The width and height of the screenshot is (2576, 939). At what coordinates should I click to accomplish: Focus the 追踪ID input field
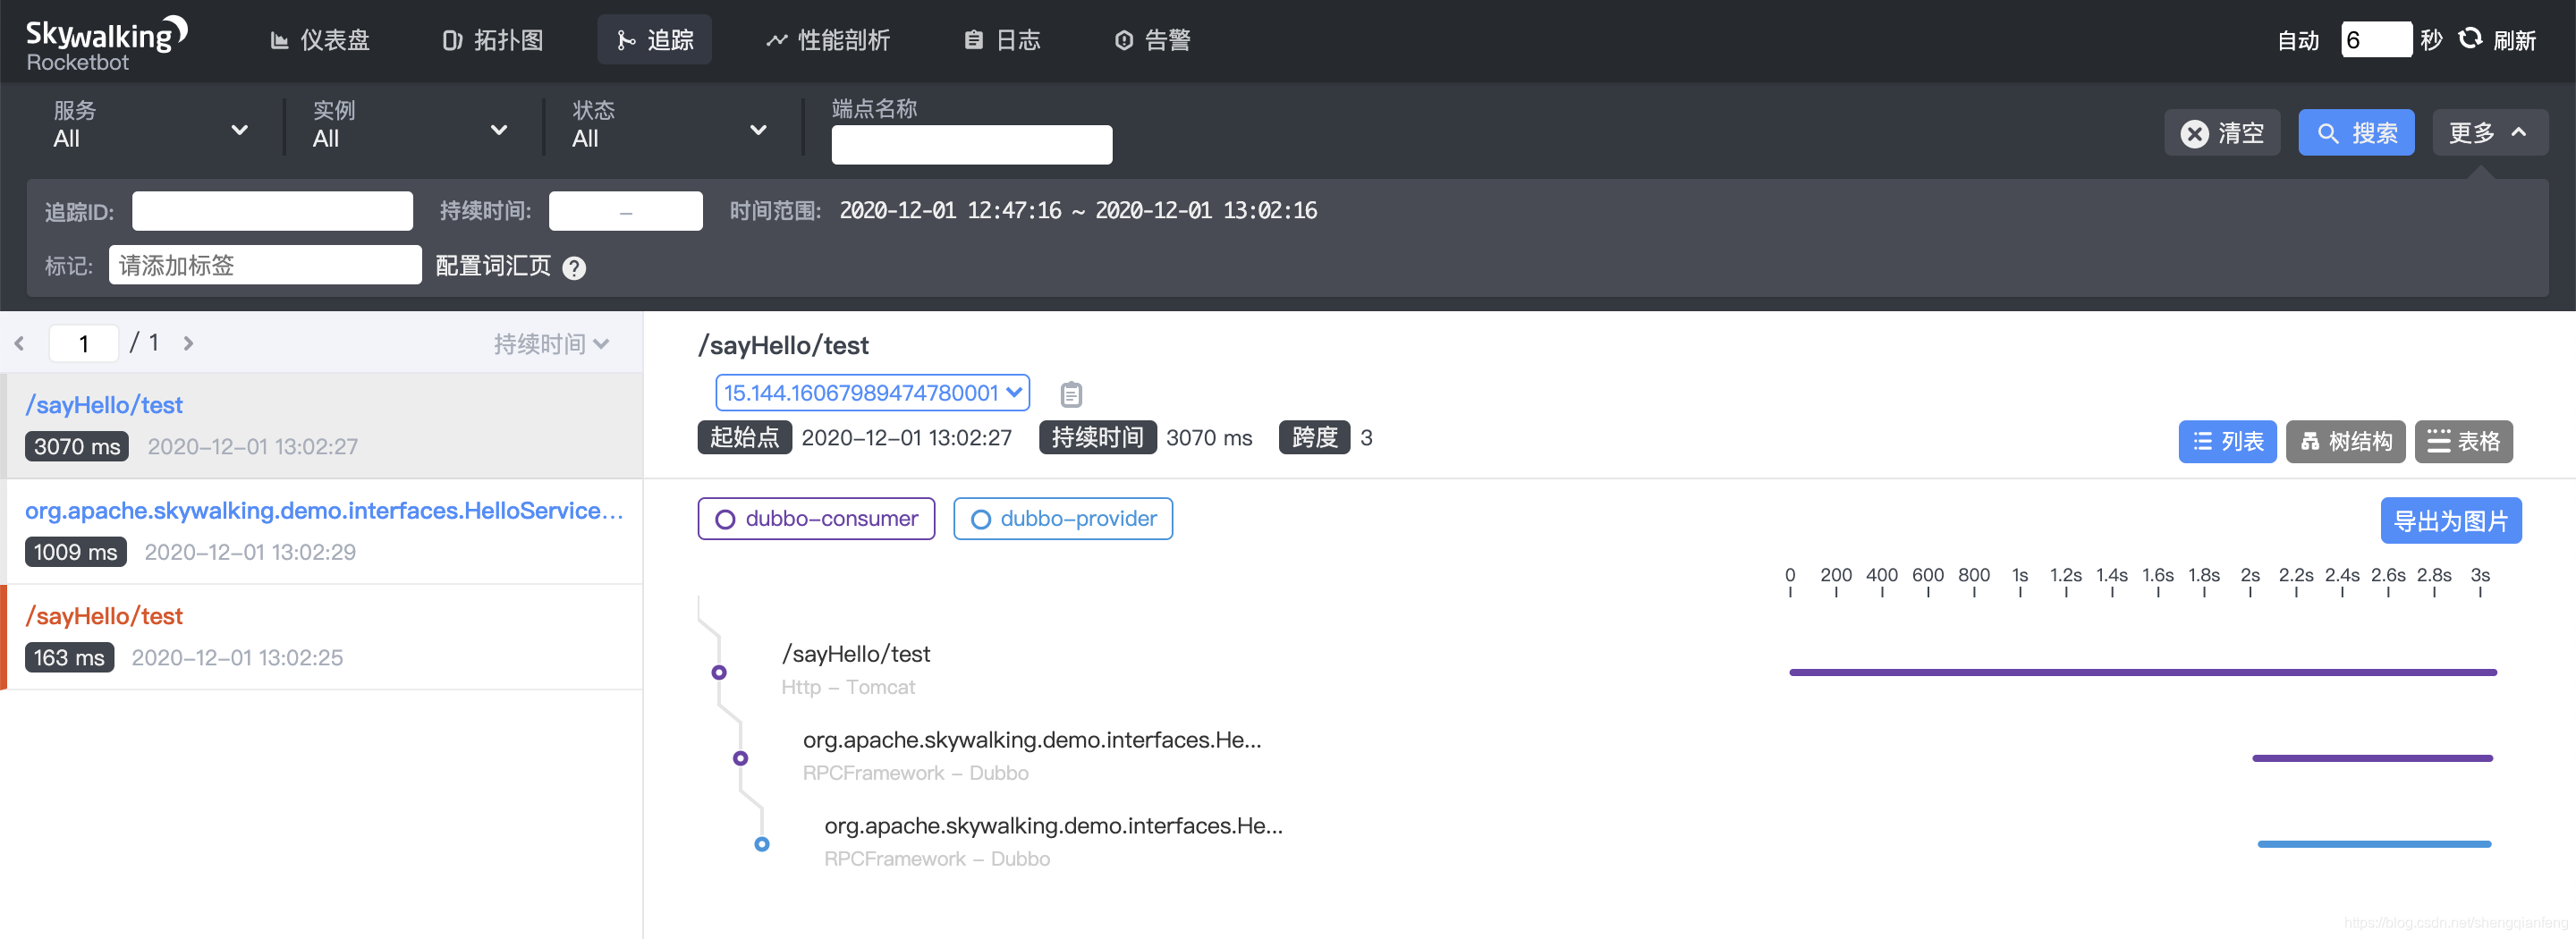(272, 211)
